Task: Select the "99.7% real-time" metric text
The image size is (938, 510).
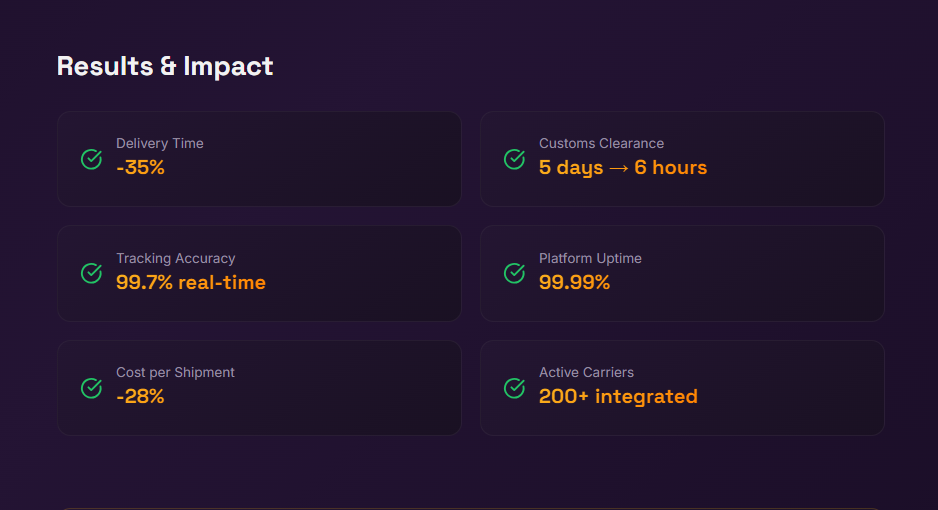Action: (x=190, y=282)
